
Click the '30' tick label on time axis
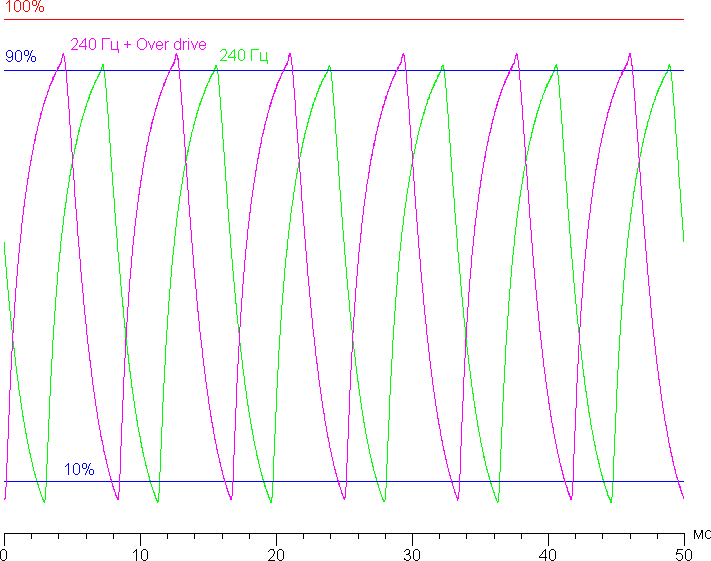(x=412, y=555)
